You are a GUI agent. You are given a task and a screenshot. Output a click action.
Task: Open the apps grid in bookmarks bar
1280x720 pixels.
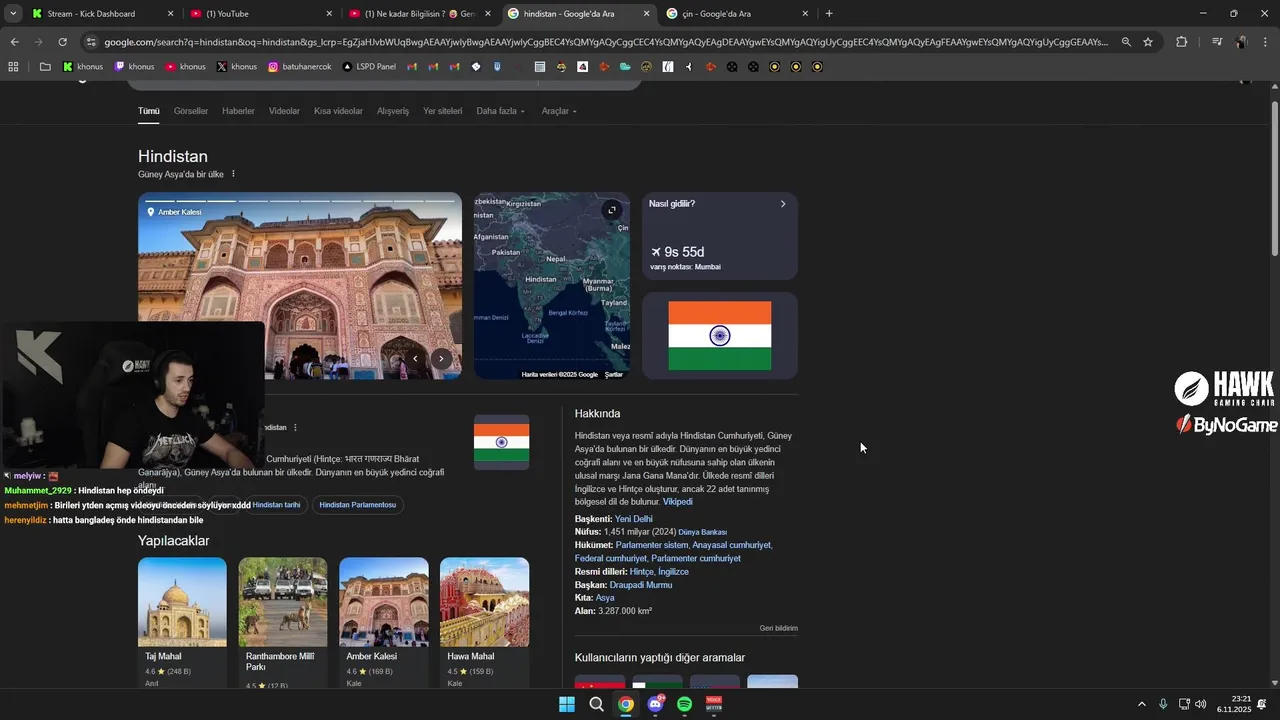coord(13,67)
